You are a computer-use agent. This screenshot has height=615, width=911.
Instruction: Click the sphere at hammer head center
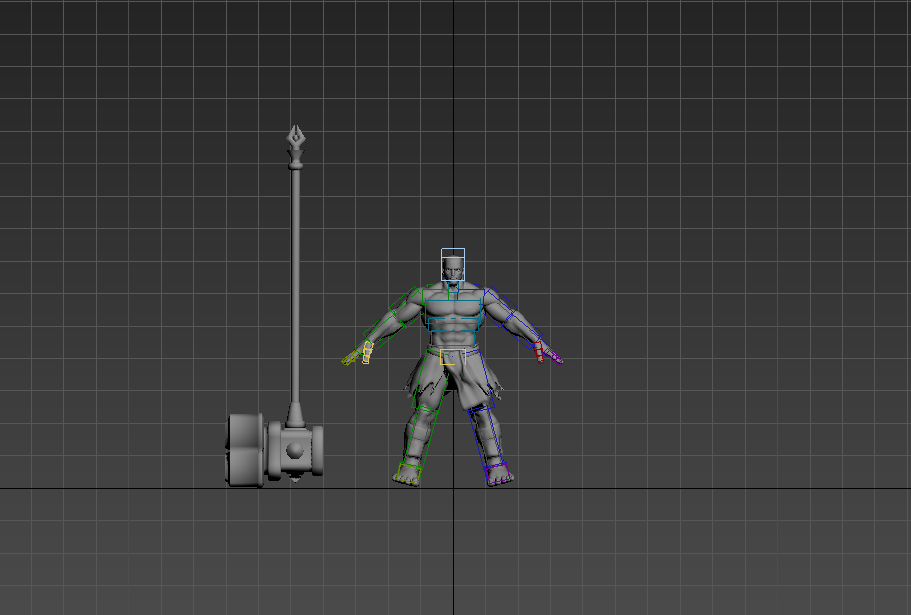(295, 451)
